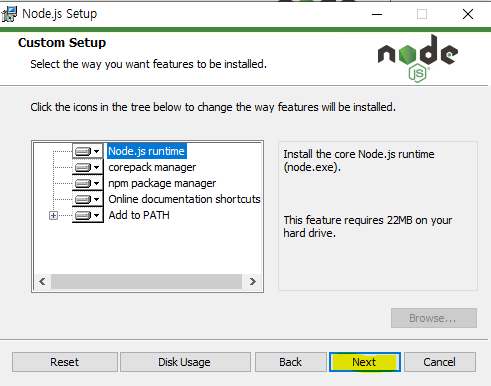
Task: Click the Node.js logo in header
Action: (x=418, y=58)
